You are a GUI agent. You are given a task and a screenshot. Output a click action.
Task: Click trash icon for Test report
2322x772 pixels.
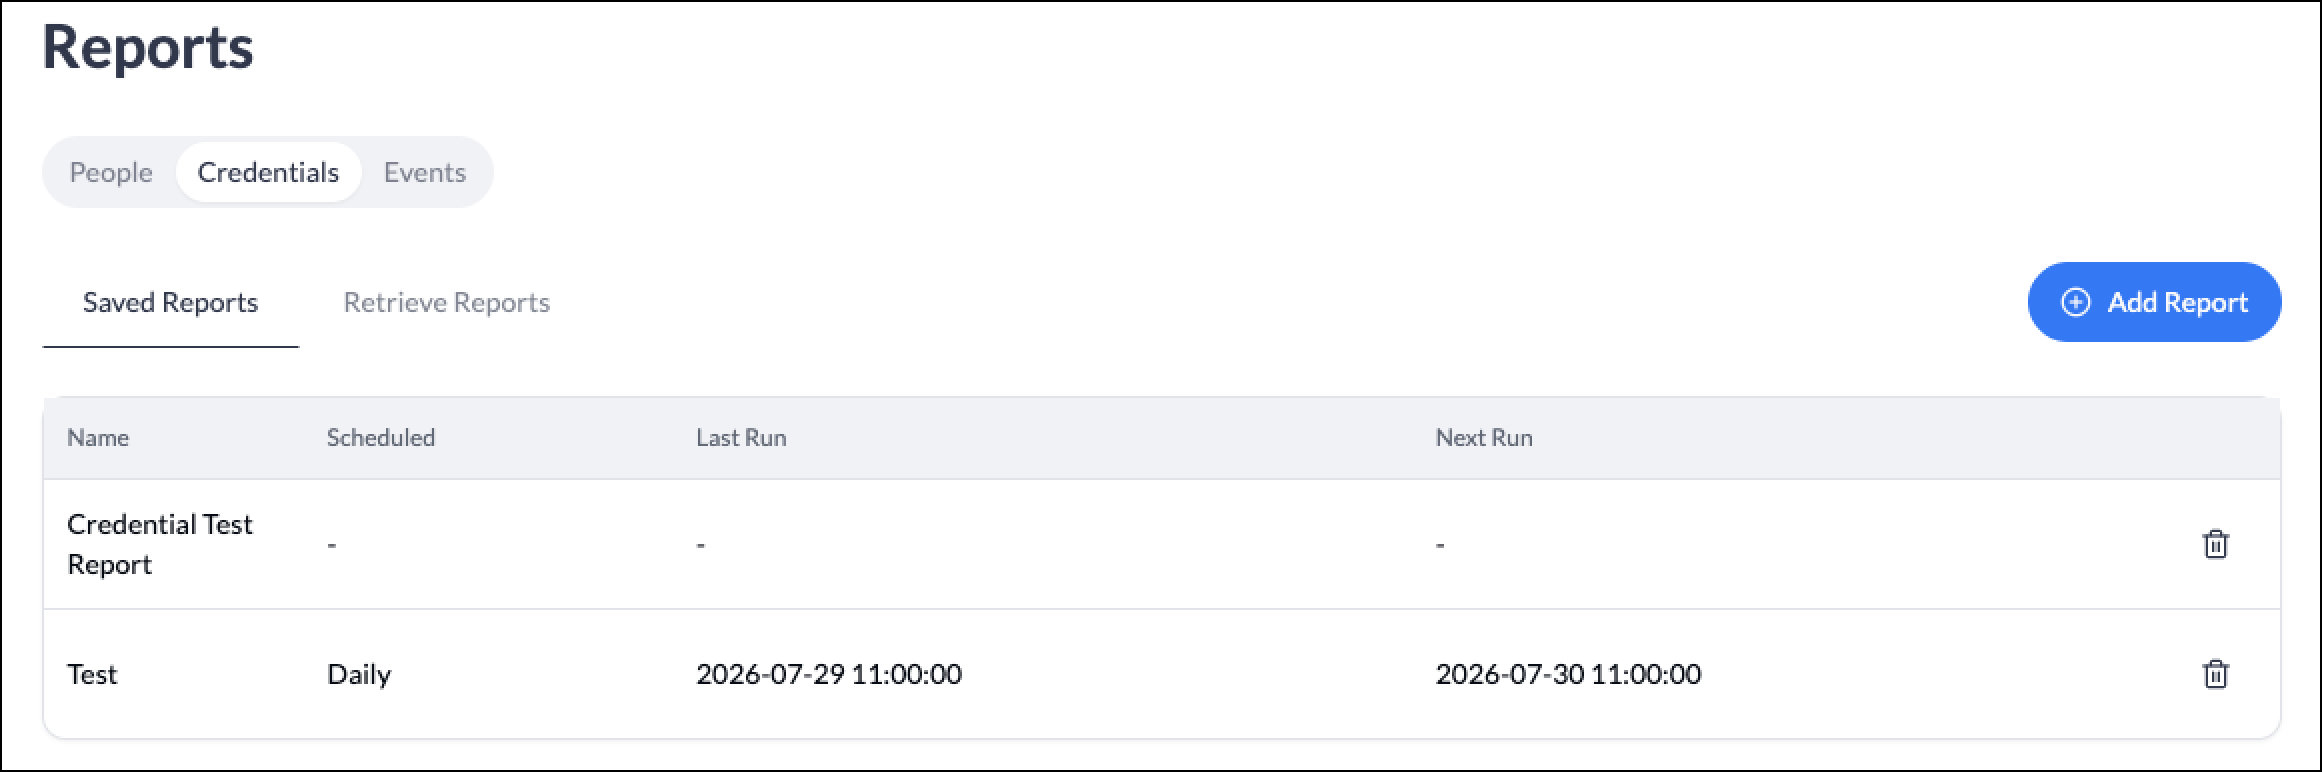(2215, 674)
